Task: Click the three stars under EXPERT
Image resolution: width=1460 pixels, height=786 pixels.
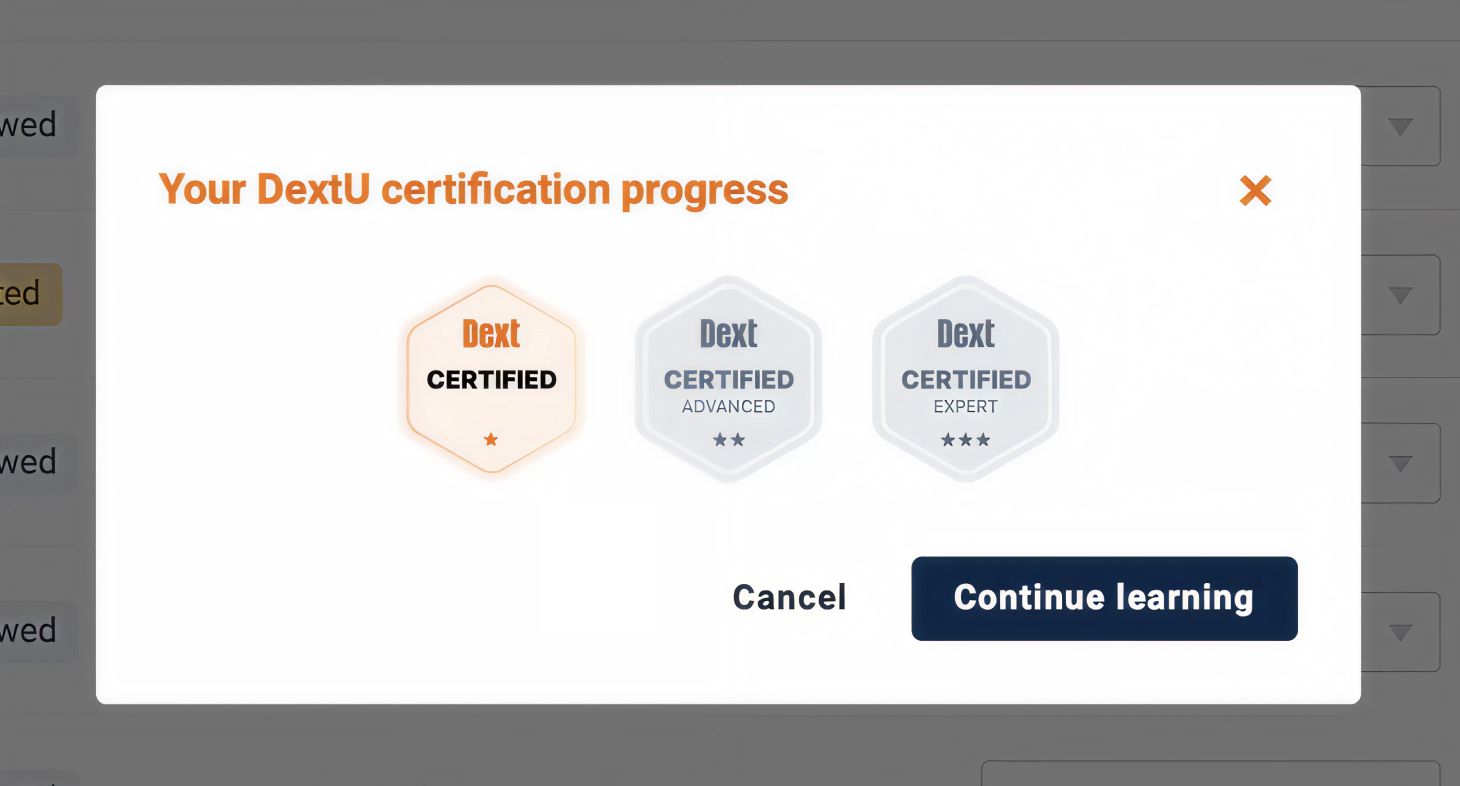Action: pyautogui.click(x=966, y=440)
